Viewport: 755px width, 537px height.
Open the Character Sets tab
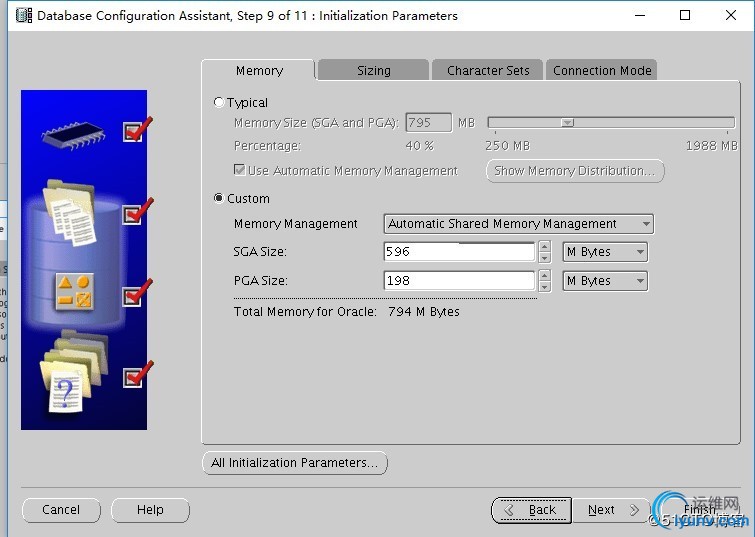coord(488,70)
